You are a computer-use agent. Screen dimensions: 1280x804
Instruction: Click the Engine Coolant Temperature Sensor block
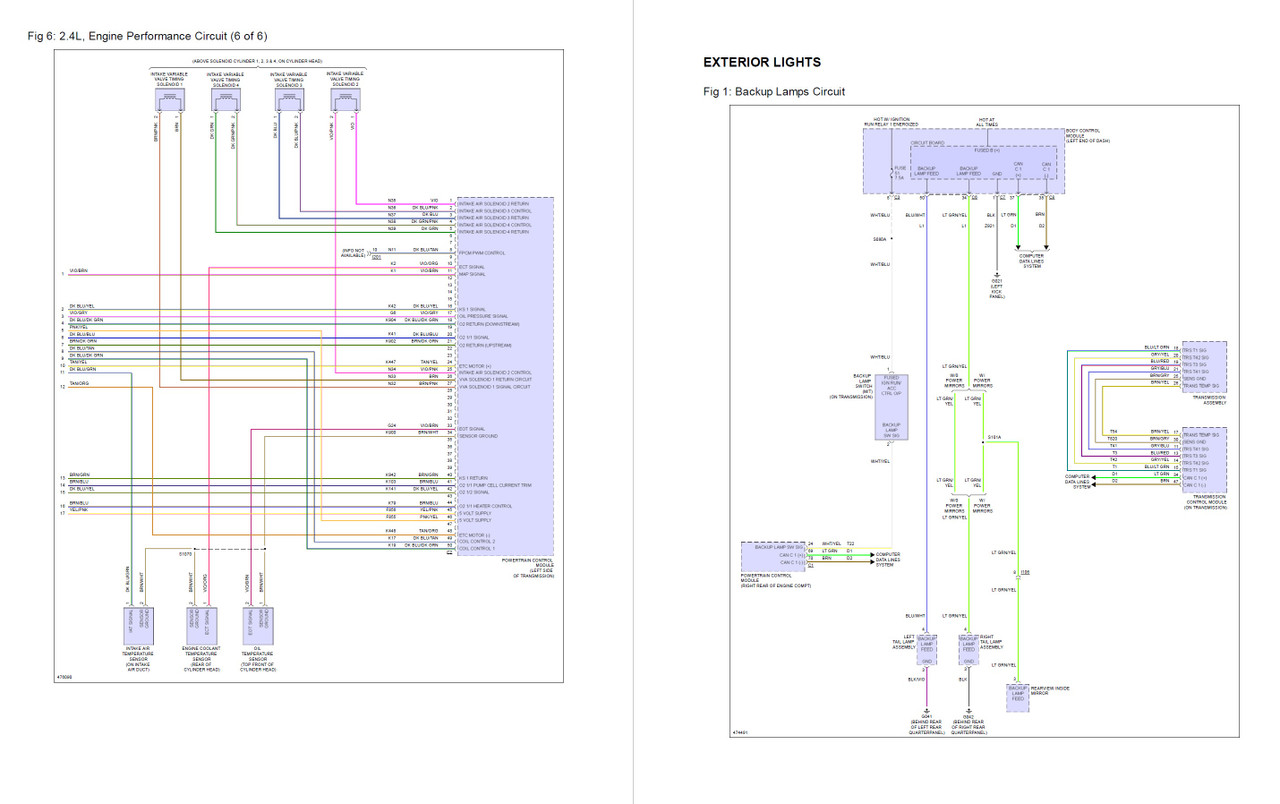(x=203, y=625)
